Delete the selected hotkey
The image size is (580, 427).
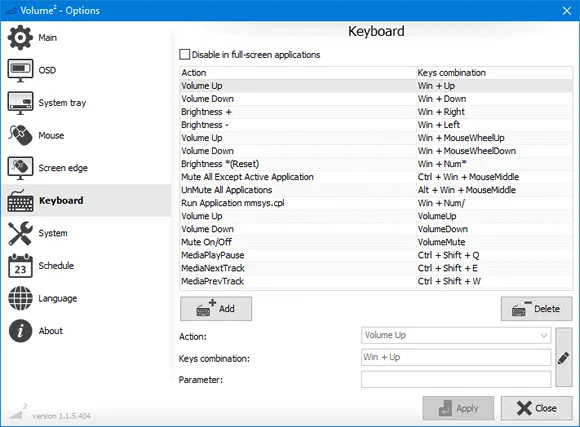coord(536,309)
